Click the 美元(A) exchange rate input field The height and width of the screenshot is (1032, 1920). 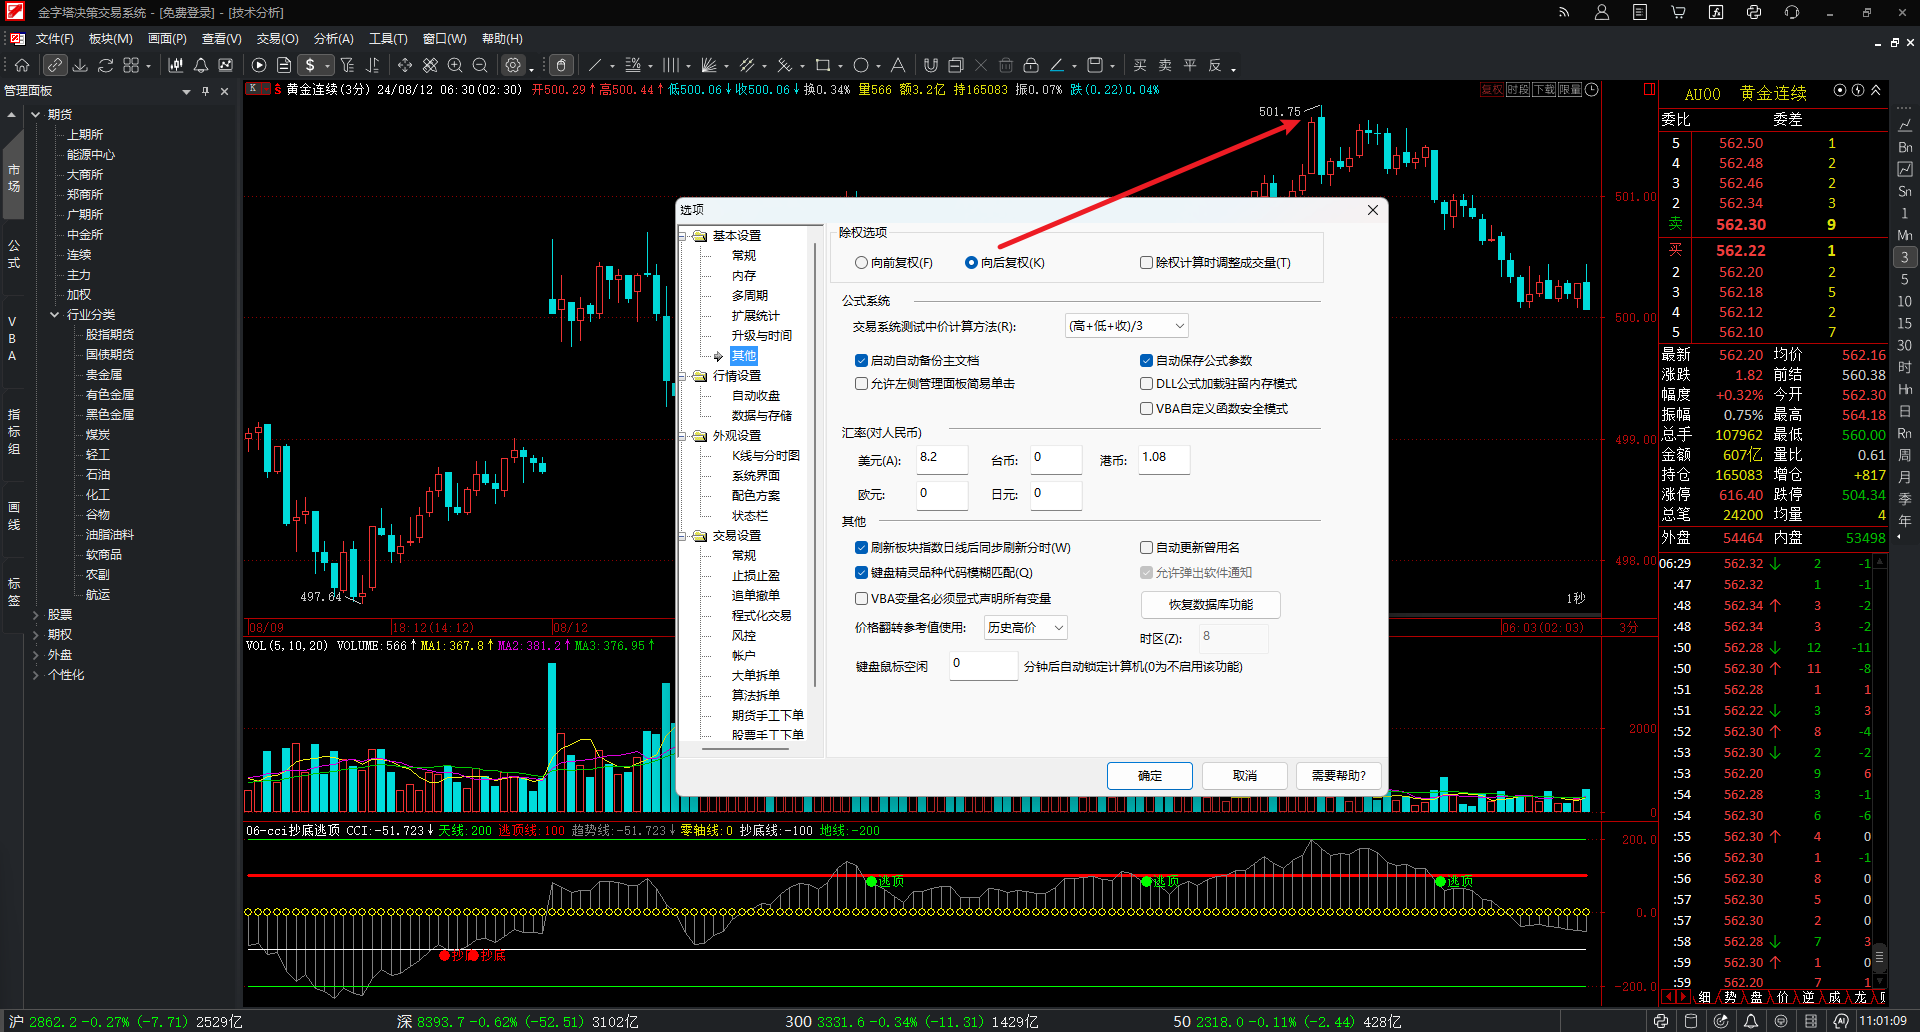point(942,459)
